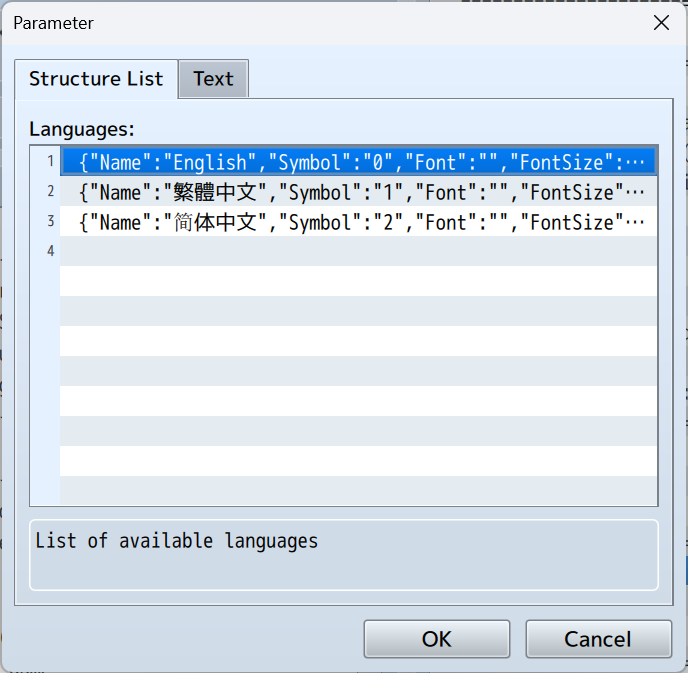Close the Parameter dialog with X
The height and width of the screenshot is (673, 688).
click(661, 23)
